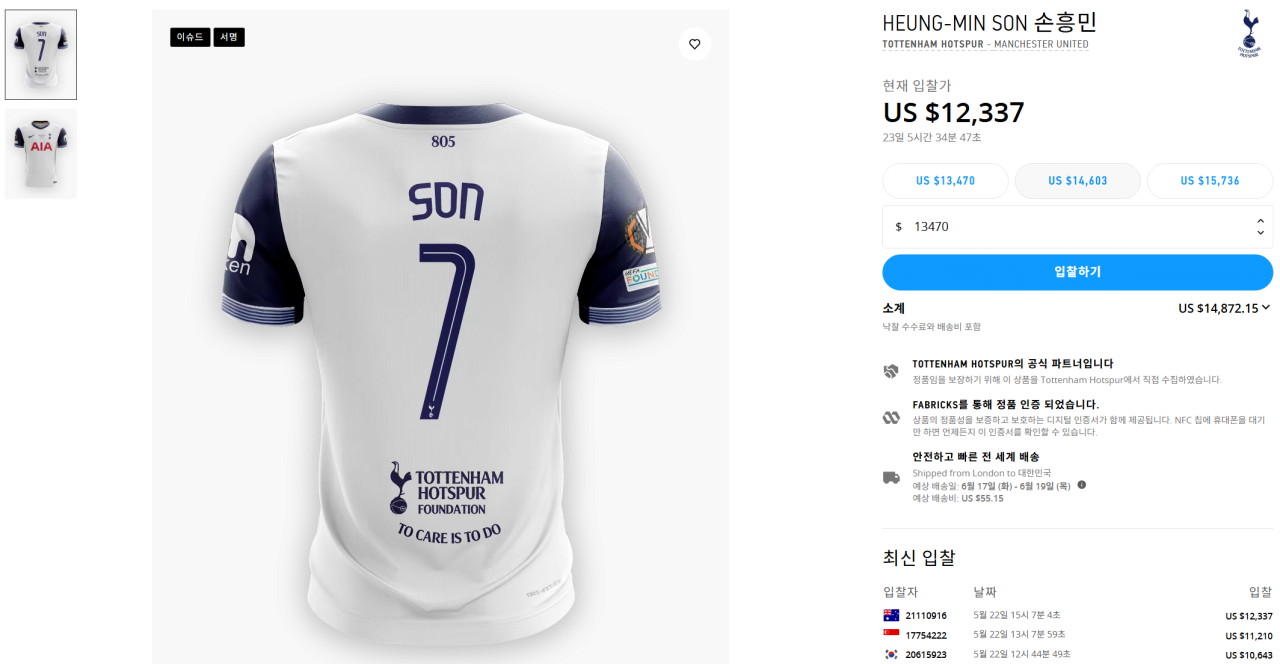Click the delivery truck shipping icon
Image resolution: width=1280 pixels, height=664 pixels.
tap(891, 478)
